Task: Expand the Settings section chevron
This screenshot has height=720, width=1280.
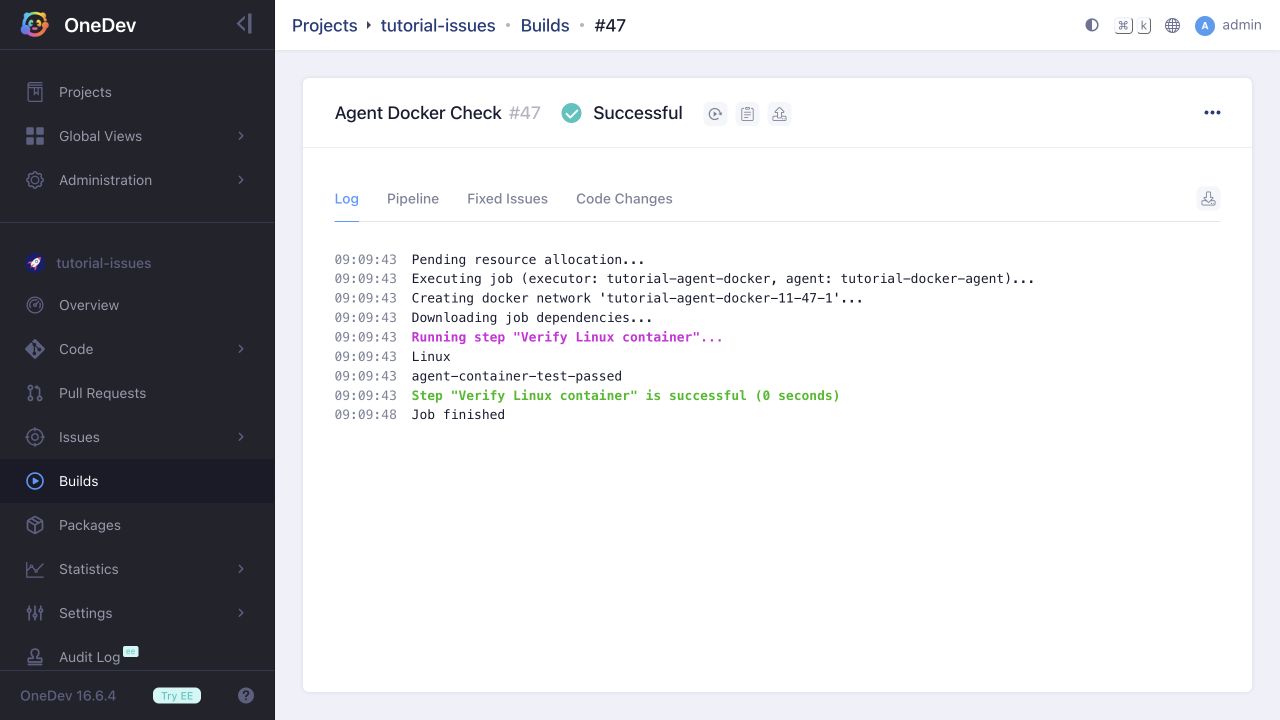Action: pos(241,613)
